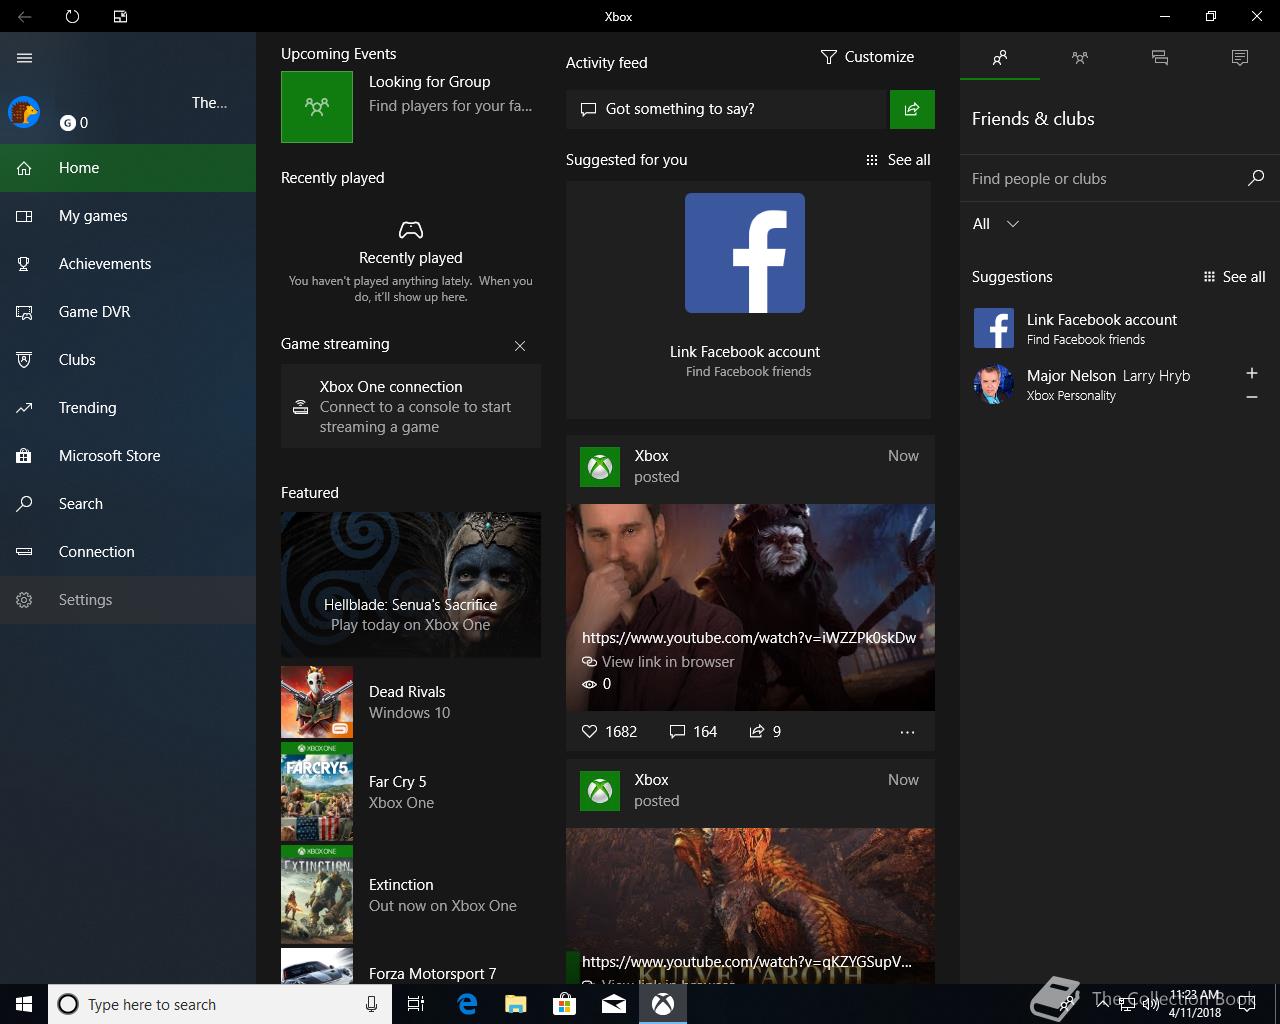This screenshot has height=1024, width=1280.
Task: Go back with the back arrow
Action: coord(25,16)
